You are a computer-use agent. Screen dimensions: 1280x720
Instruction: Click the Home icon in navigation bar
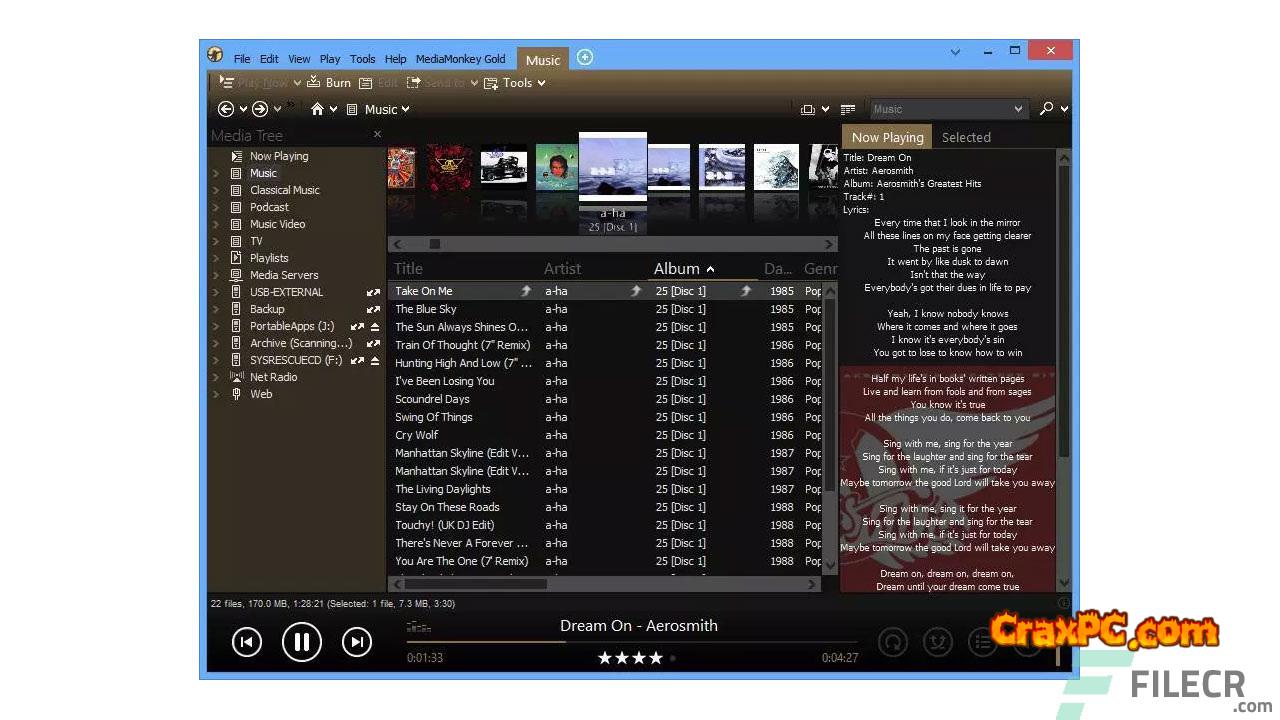317,109
